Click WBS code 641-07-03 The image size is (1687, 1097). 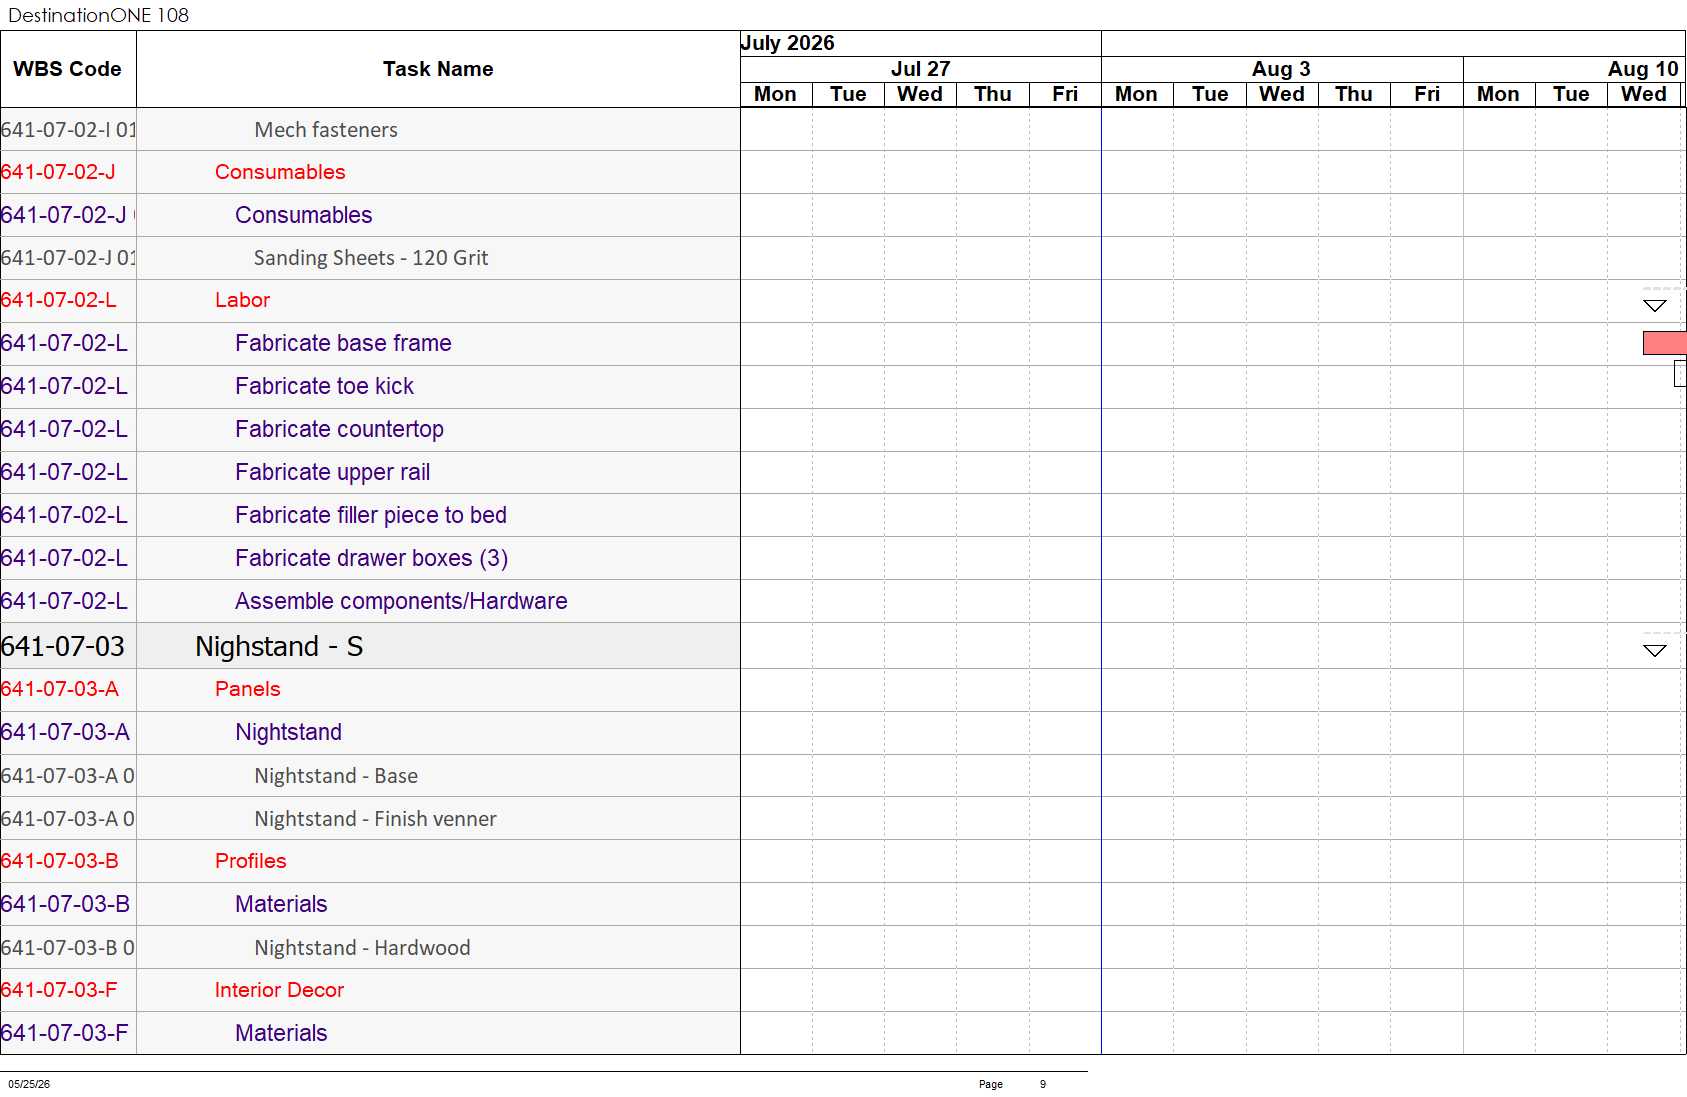coord(63,647)
